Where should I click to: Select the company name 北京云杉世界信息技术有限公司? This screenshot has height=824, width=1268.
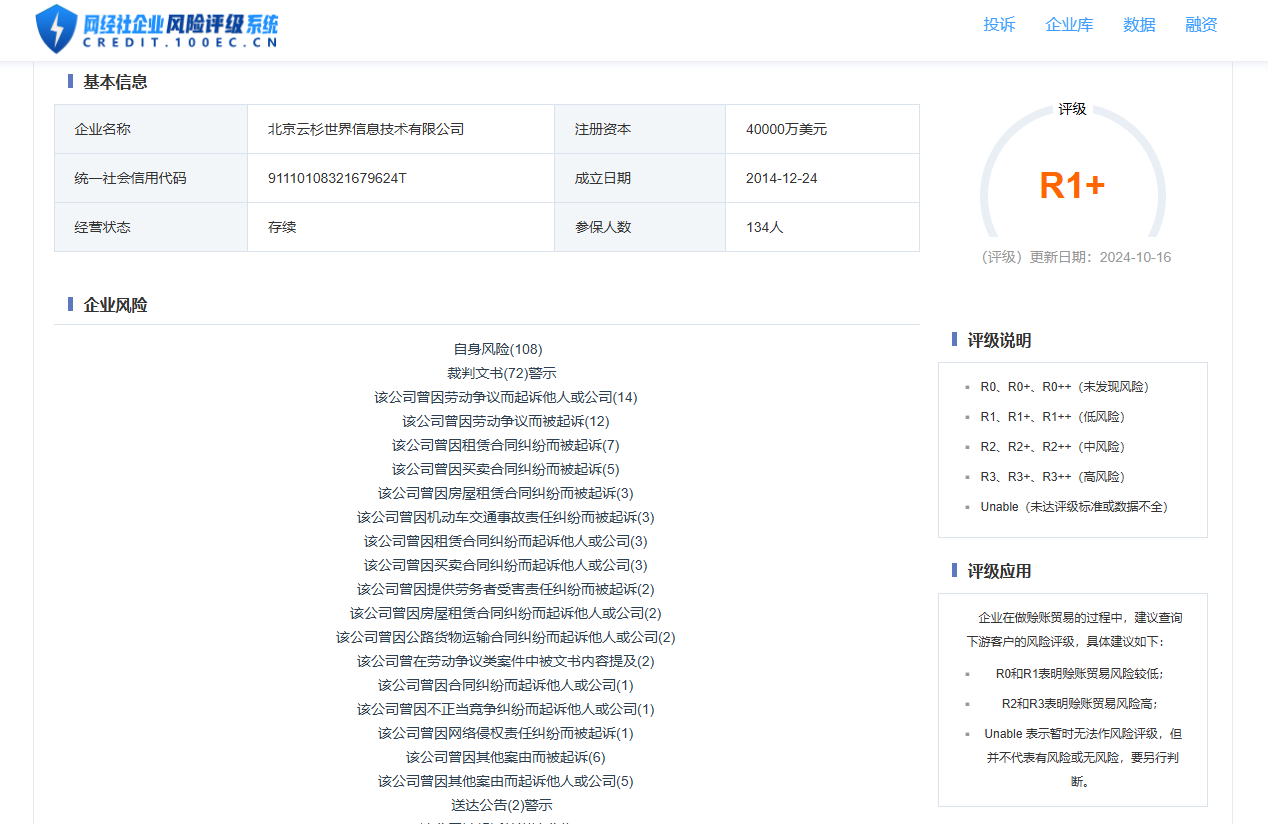366,129
